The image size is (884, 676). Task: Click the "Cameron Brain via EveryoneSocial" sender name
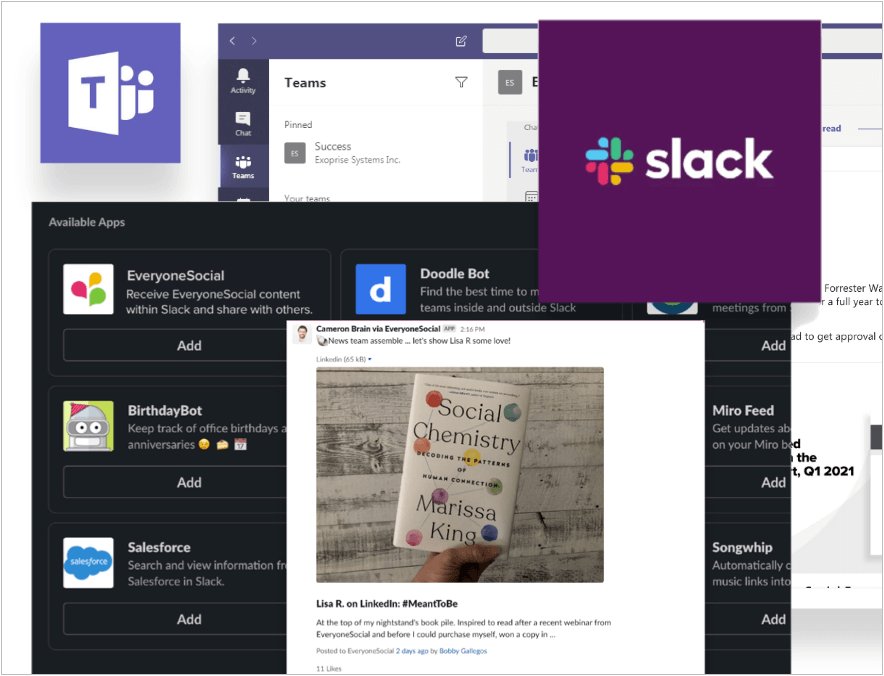pos(378,329)
